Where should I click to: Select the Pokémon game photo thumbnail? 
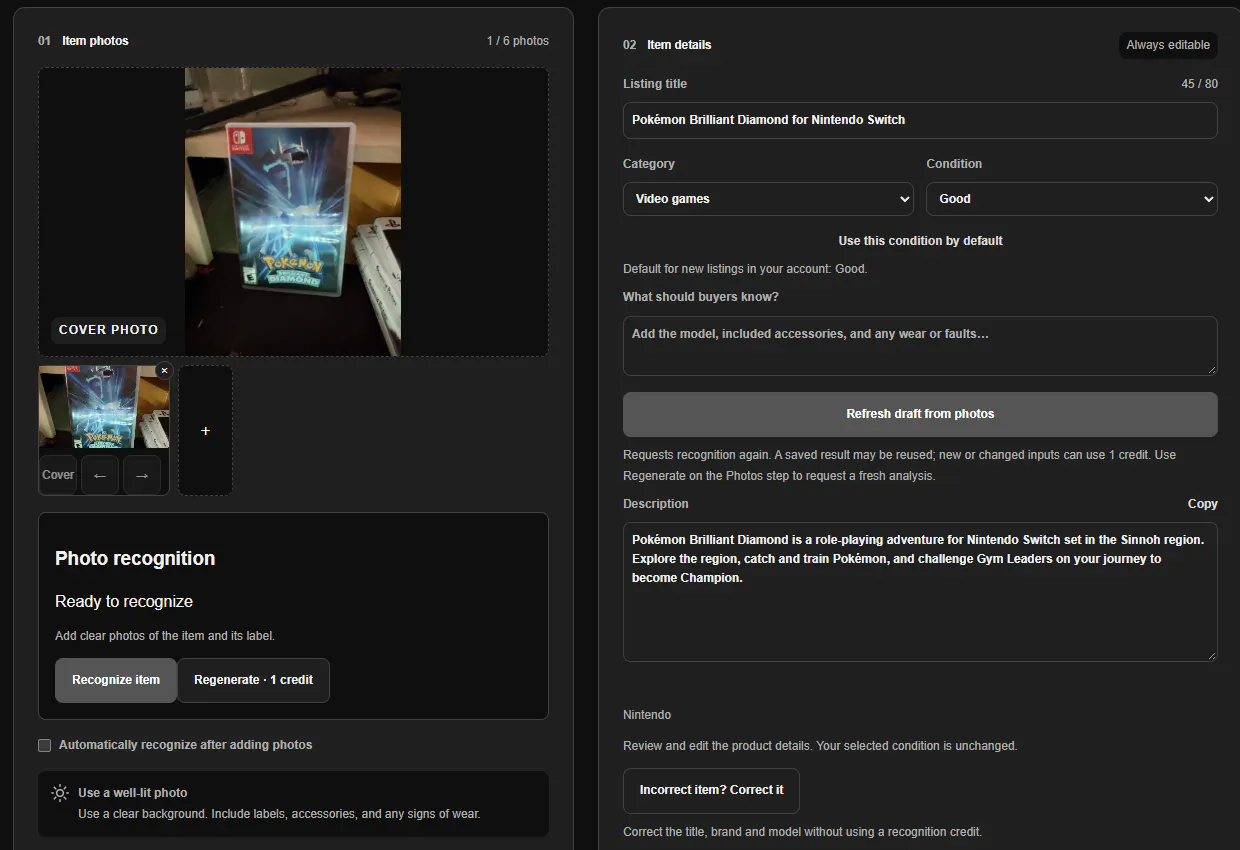(x=104, y=407)
